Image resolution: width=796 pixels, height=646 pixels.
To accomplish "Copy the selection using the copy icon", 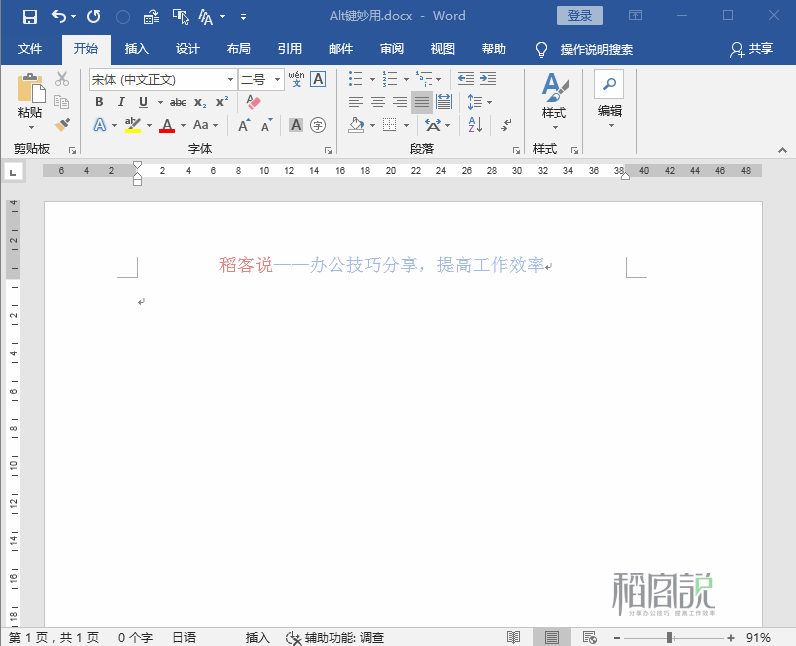I will 62,102.
